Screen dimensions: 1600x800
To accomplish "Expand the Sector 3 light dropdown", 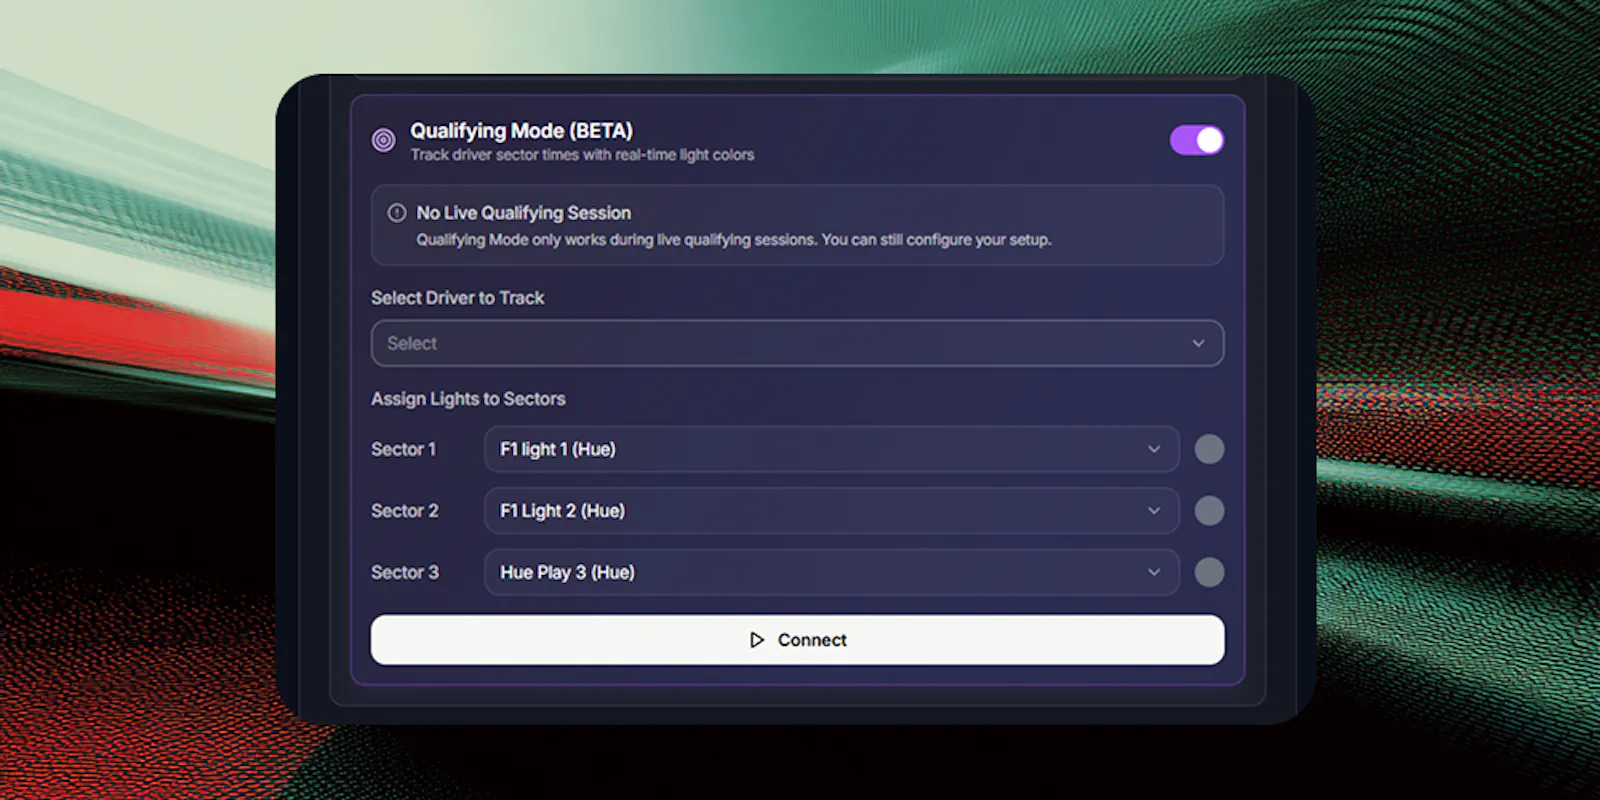I will click(x=832, y=572).
